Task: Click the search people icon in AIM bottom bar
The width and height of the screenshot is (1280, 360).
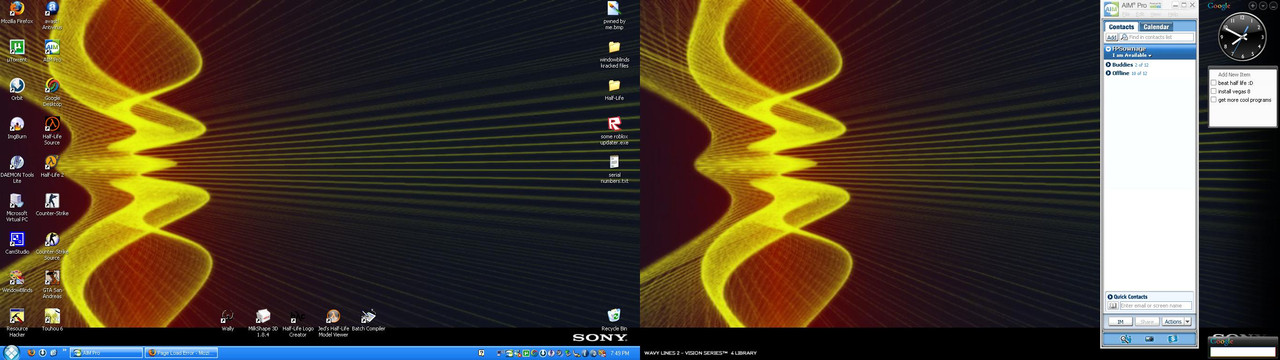Action: [1126, 339]
